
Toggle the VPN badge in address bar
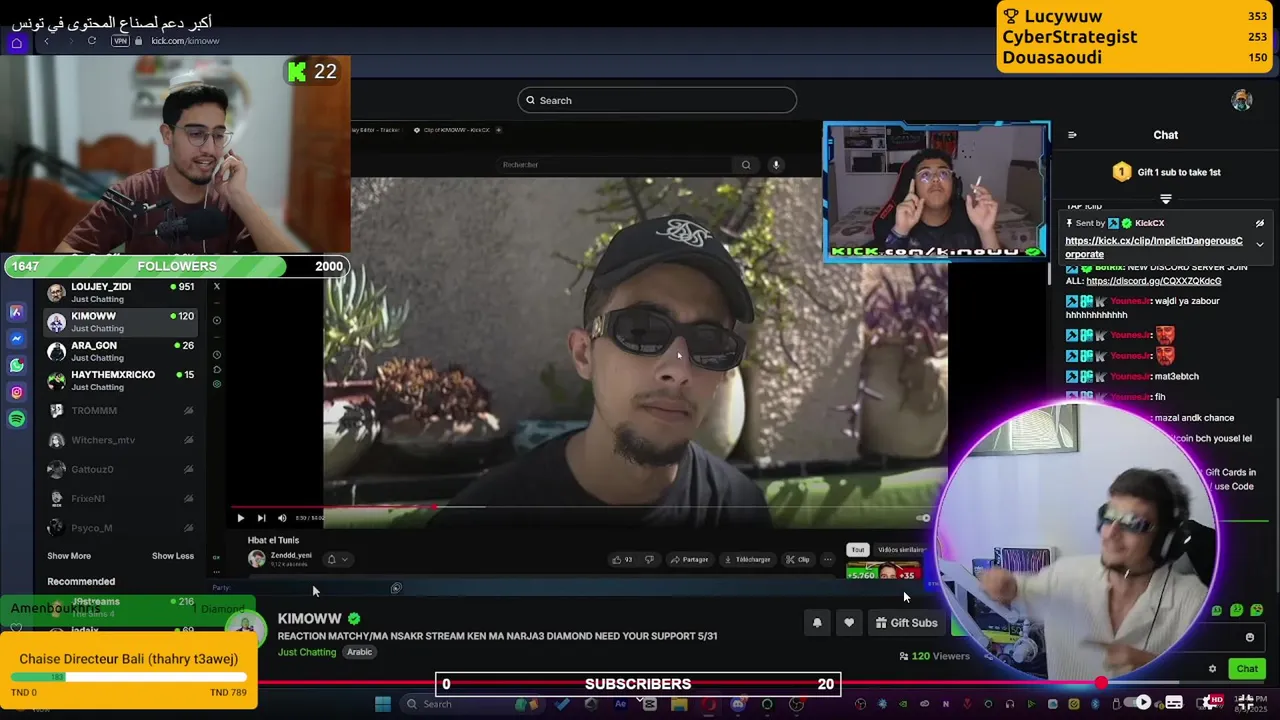[x=120, y=41]
